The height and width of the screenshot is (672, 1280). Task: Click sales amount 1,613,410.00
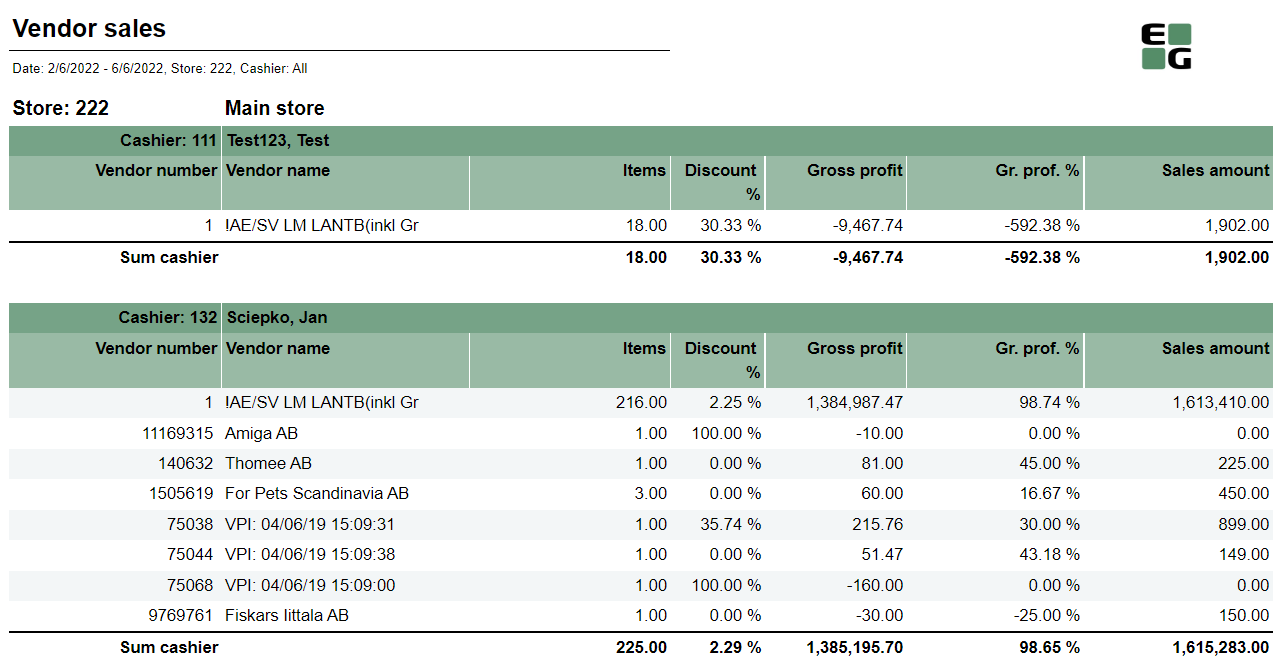[x=1221, y=402]
